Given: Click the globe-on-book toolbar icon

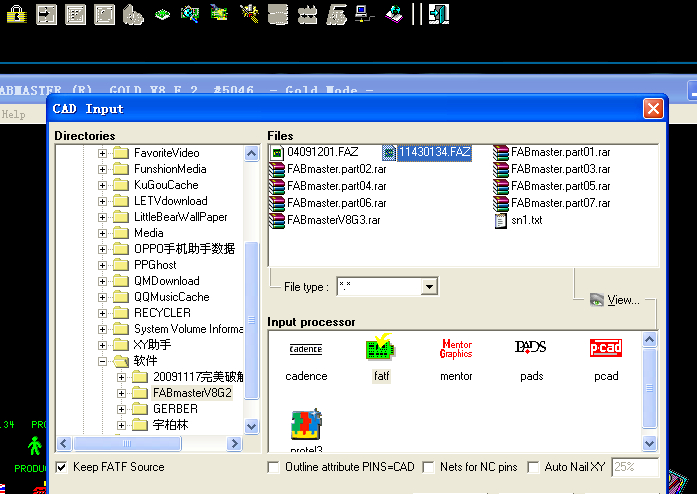Looking at the screenshot, I should tap(393, 14).
